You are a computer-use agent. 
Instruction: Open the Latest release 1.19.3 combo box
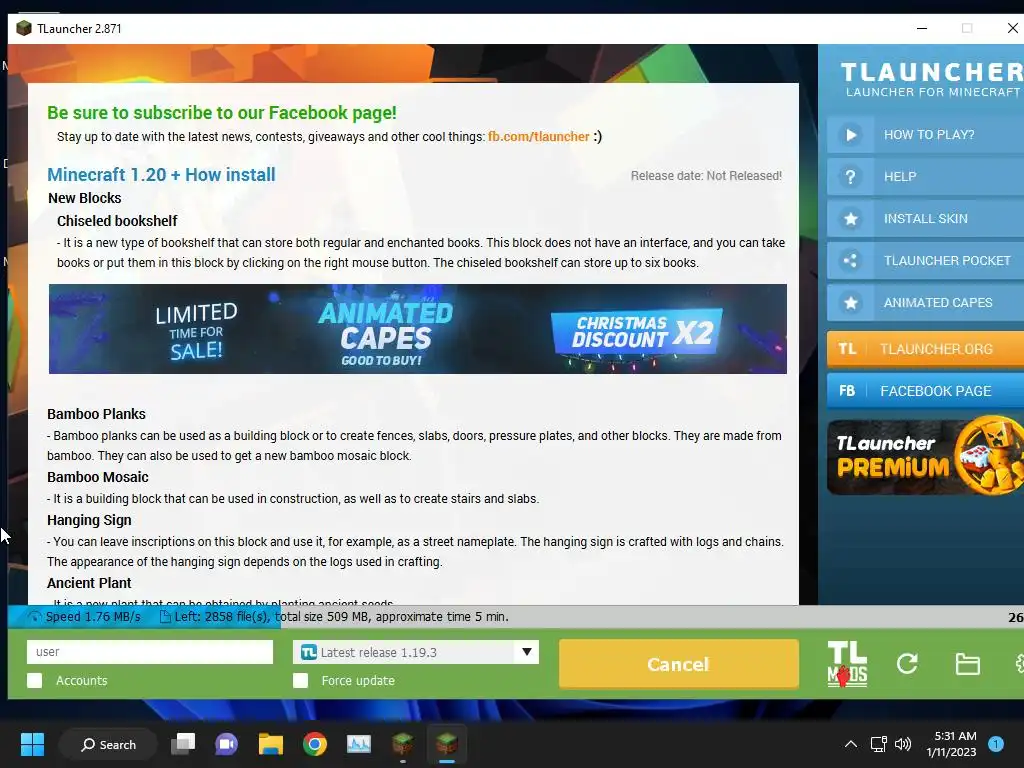point(416,652)
